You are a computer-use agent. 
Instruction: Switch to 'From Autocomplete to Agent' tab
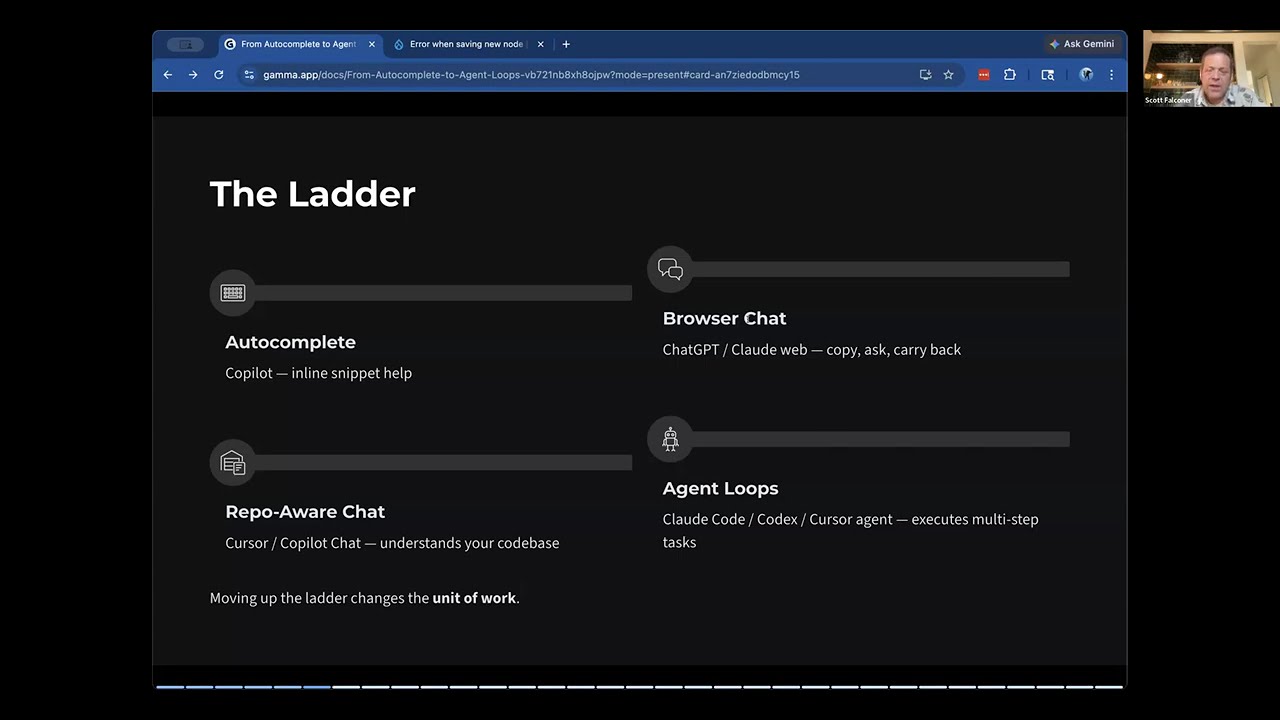[299, 44]
